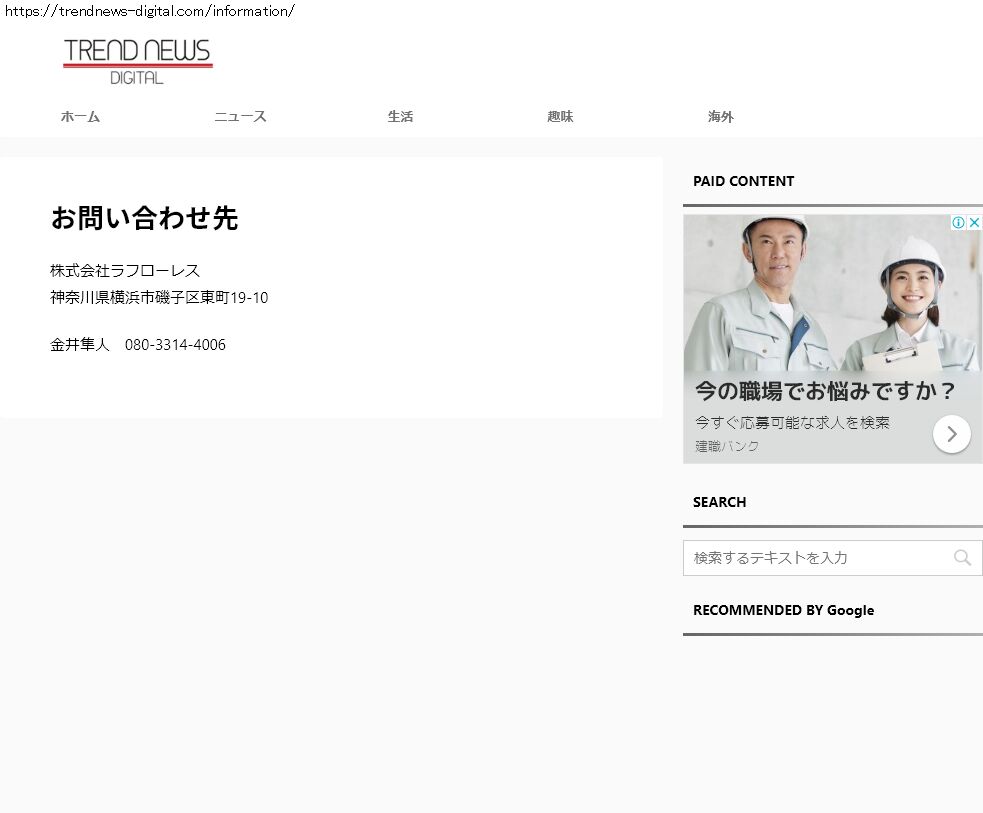Open the 今の職場でお悩みですか？ ad headline
Image resolution: width=983 pixels, height=813 pixels.
[824, 391]
